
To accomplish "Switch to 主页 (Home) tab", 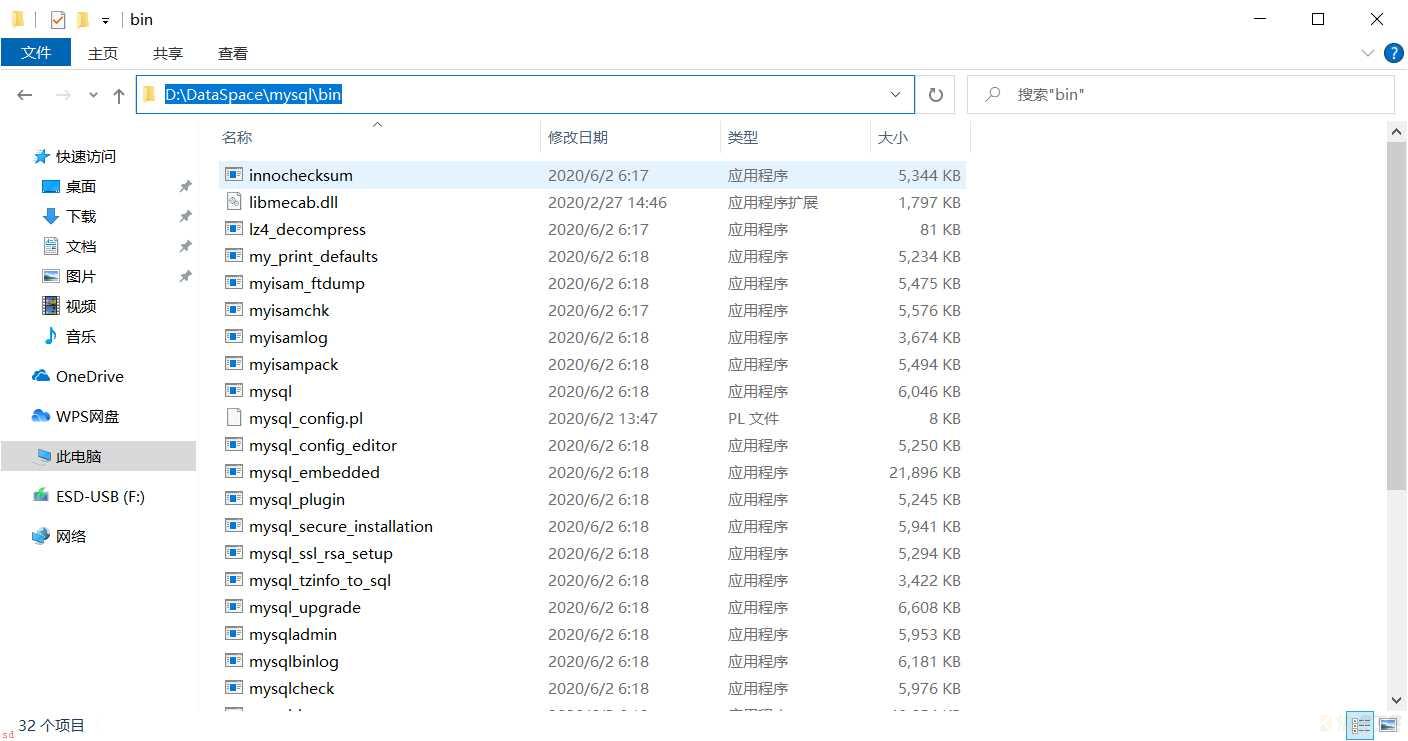I will tap(103, 53).
